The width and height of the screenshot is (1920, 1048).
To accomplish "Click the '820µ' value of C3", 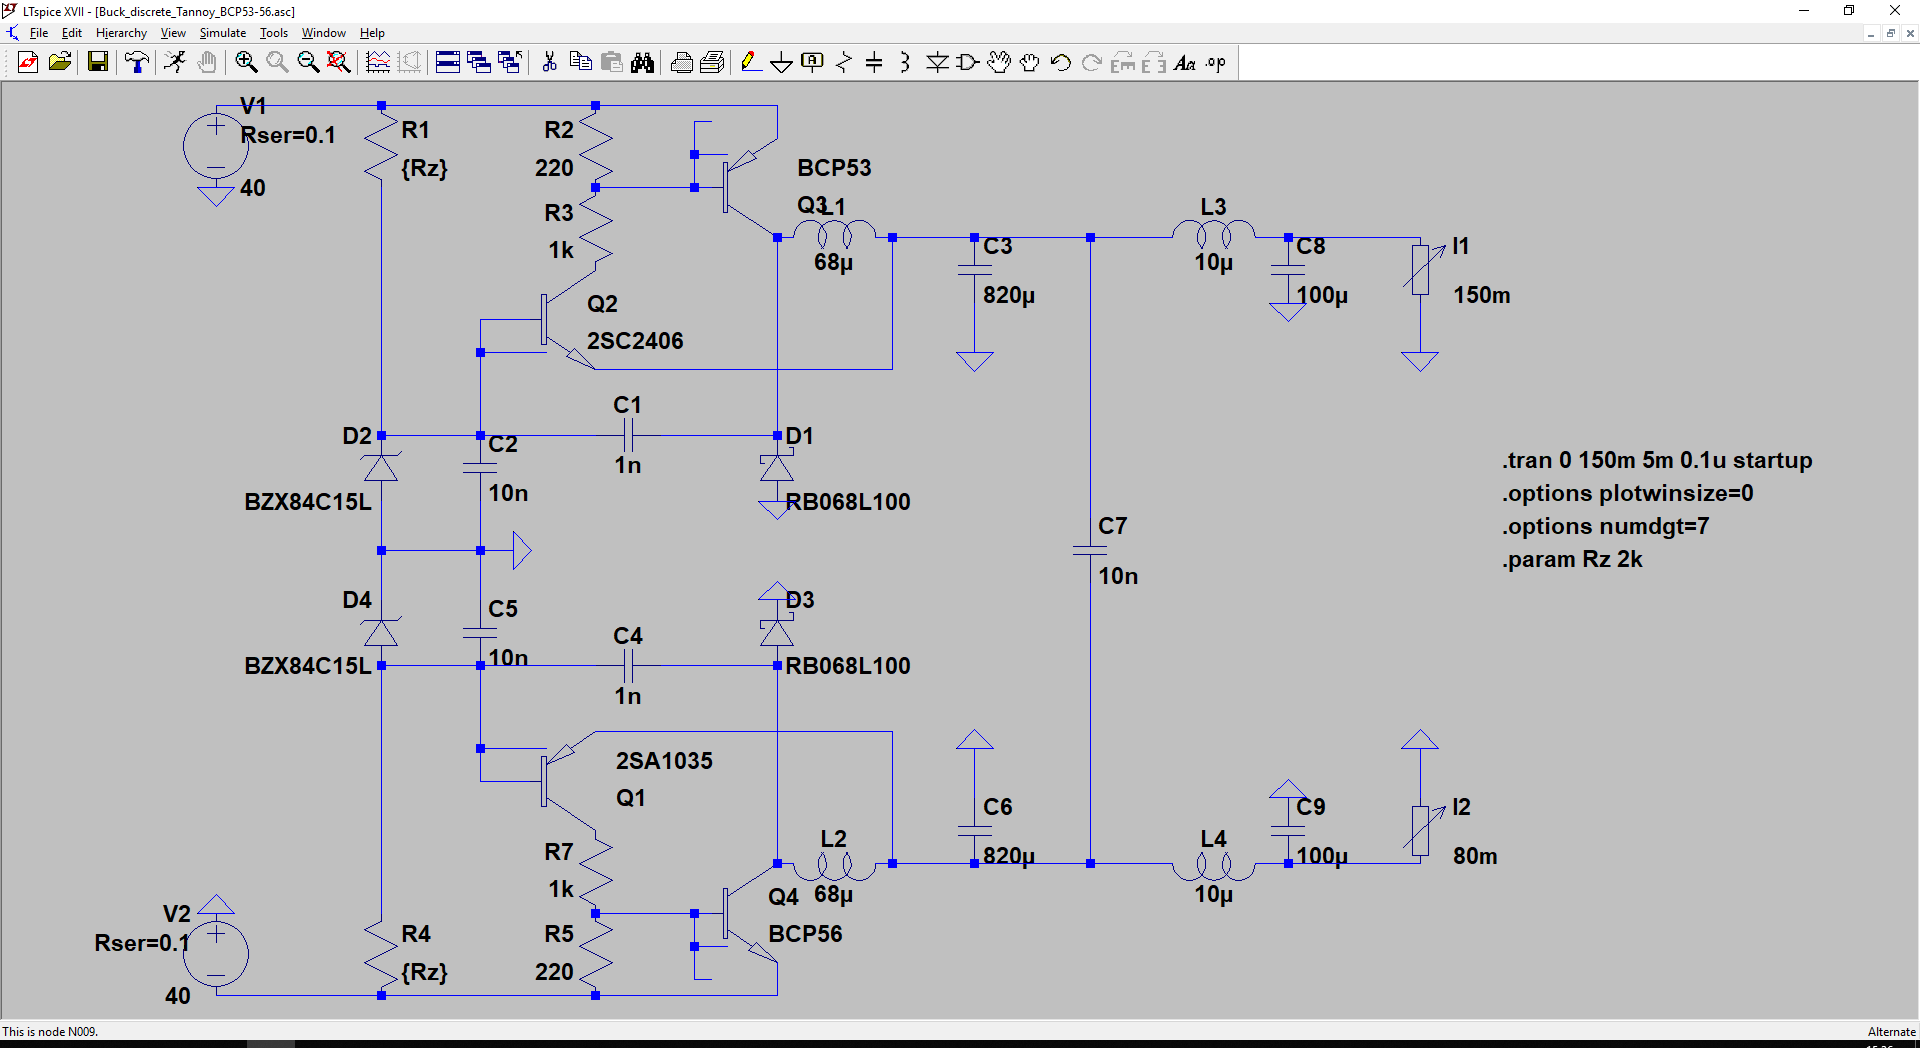I will [x=1009, y=295].
